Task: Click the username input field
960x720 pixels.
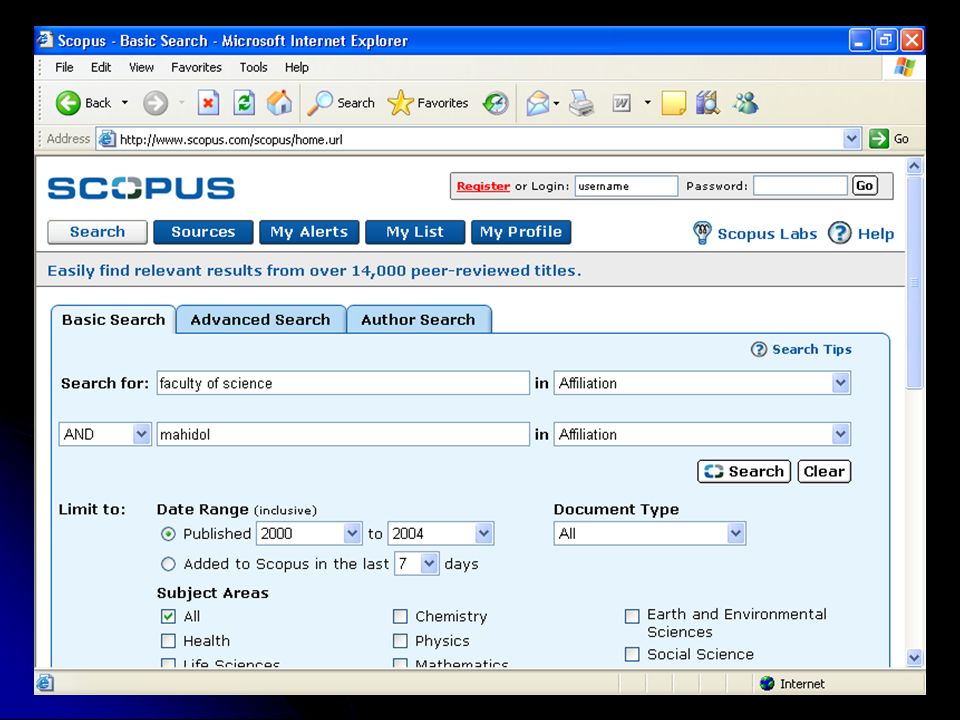Action: pyautogui.click(x=626, y=186)
